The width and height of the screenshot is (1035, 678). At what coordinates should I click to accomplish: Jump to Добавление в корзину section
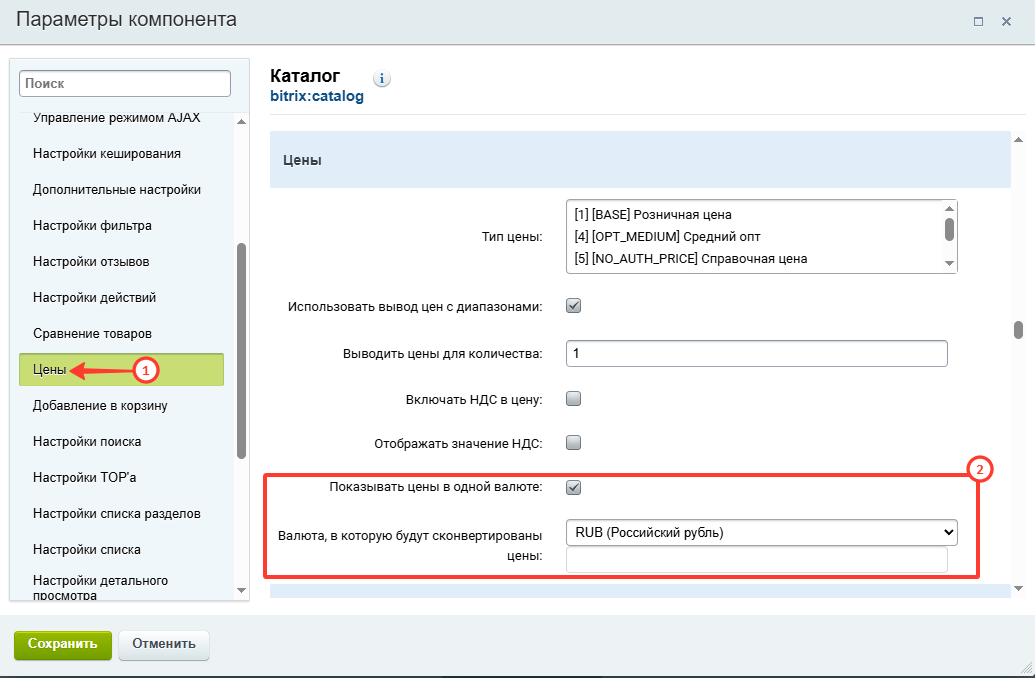pyautogui.click(x=100, y=405)
